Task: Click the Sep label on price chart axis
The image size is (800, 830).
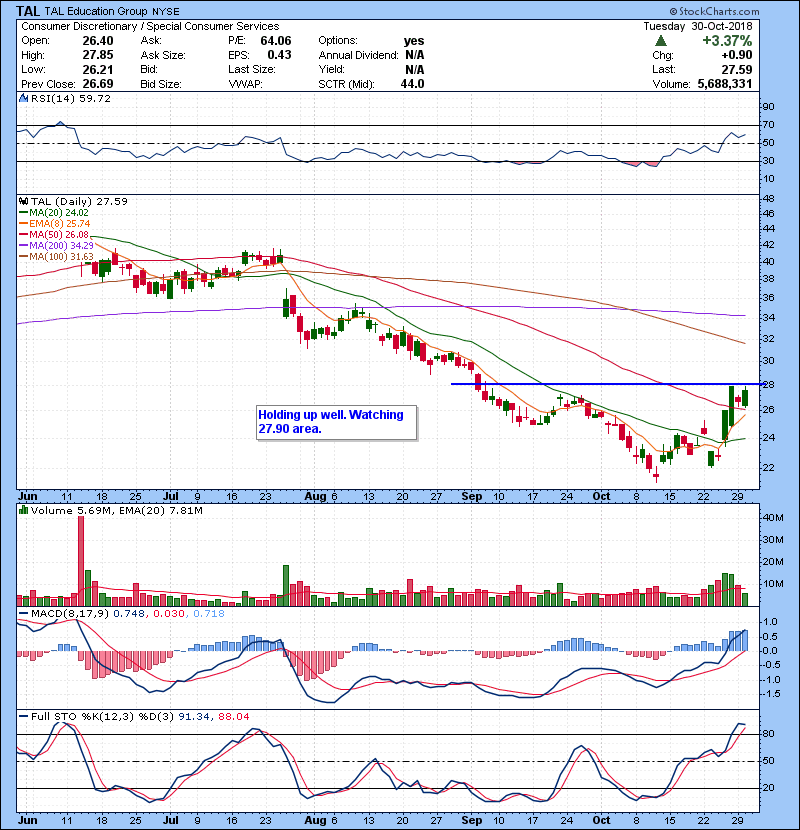Action: (x=471, y=497)
